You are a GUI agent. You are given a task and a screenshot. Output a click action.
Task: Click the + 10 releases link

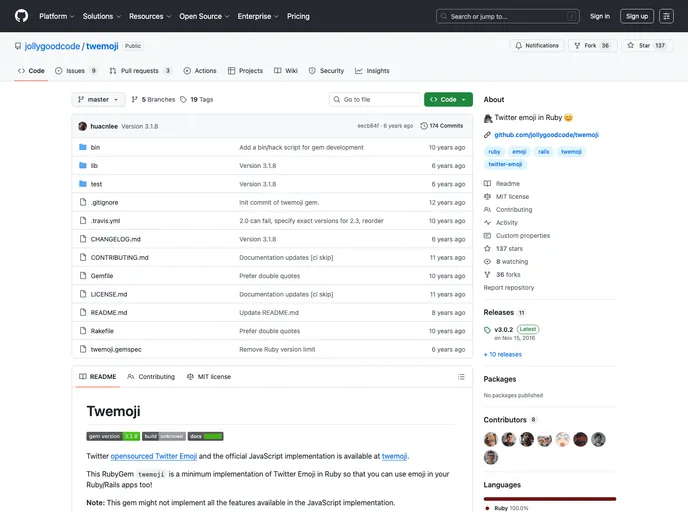503,354
